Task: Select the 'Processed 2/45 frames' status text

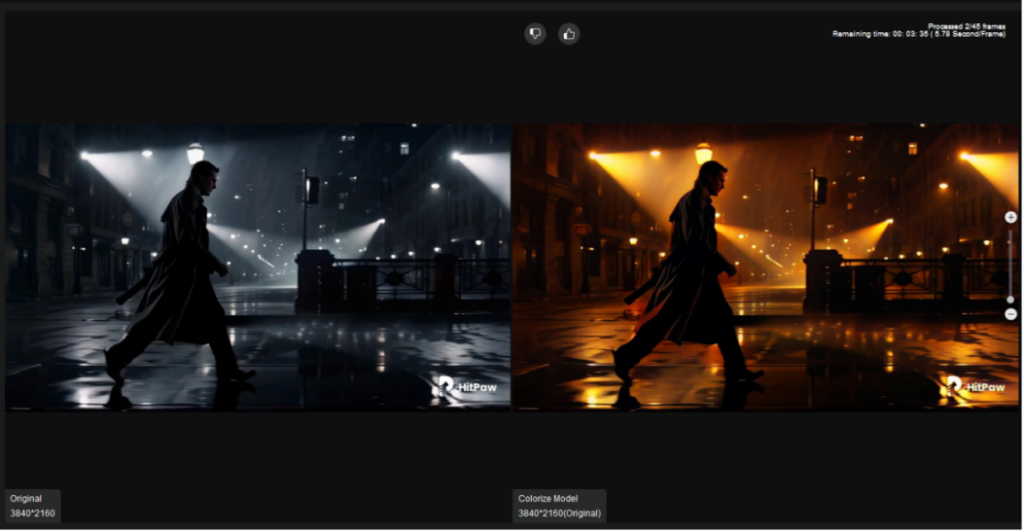Action: tap(967, 26)
